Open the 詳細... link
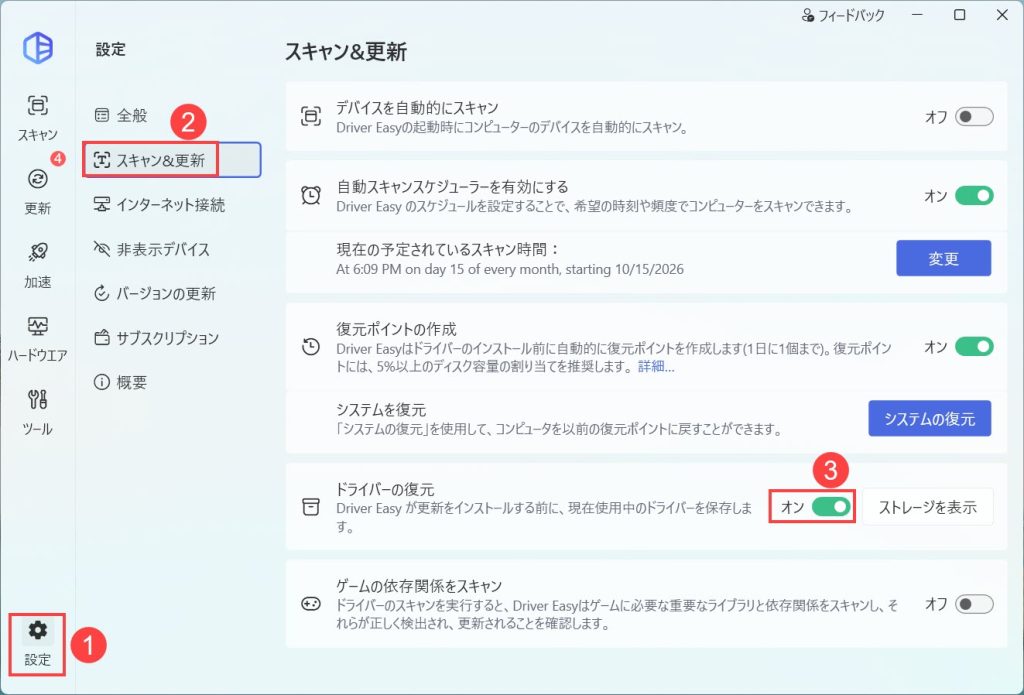Viewport: 1024px width, 695px height. pos(656,366)
